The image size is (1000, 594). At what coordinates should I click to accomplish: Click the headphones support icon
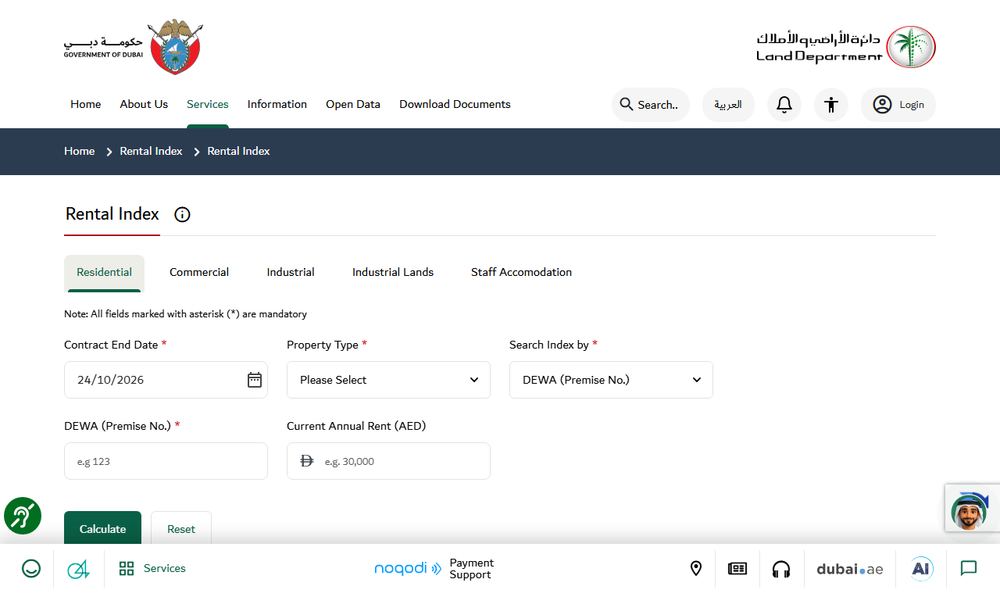(x=781, y=568)
